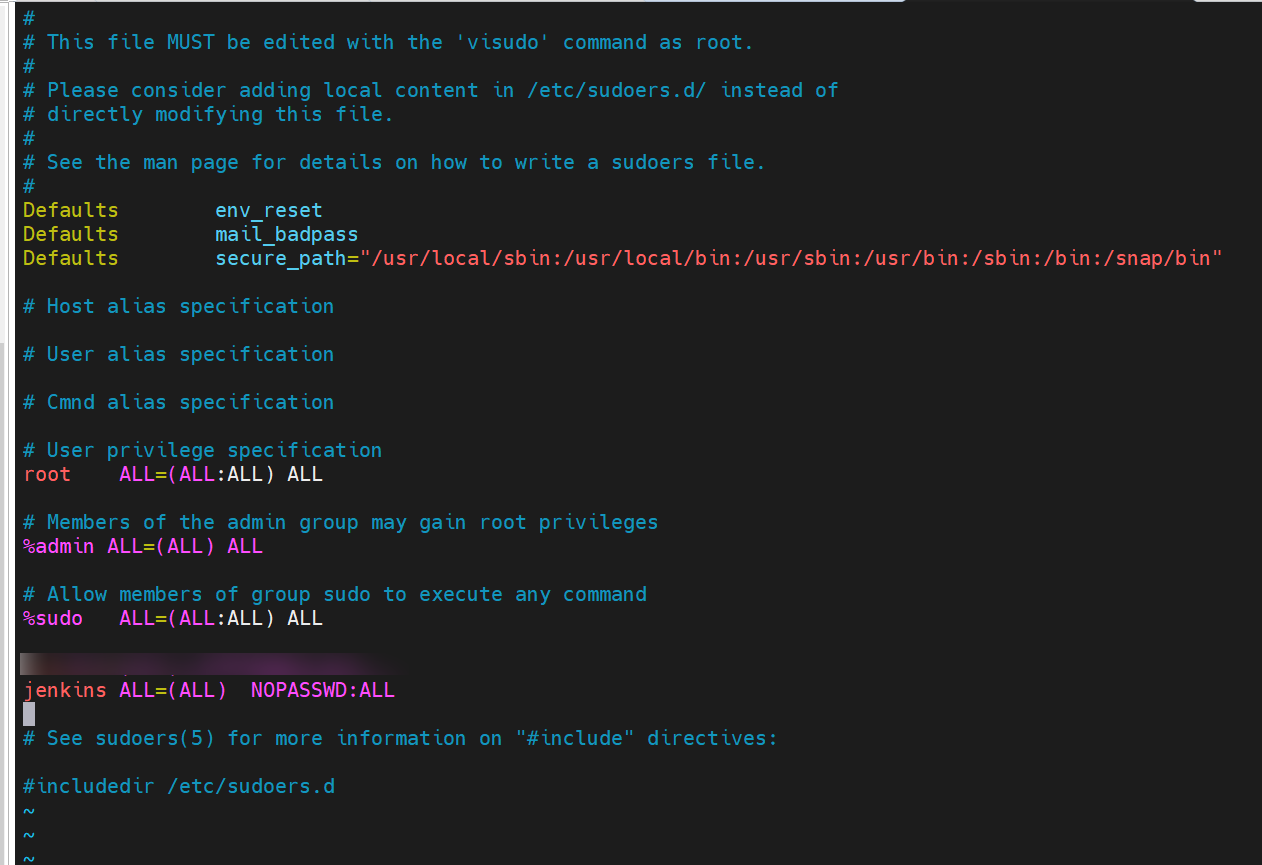
Task: Click the env_reset Defaults value
Action: tap(268, 210)
